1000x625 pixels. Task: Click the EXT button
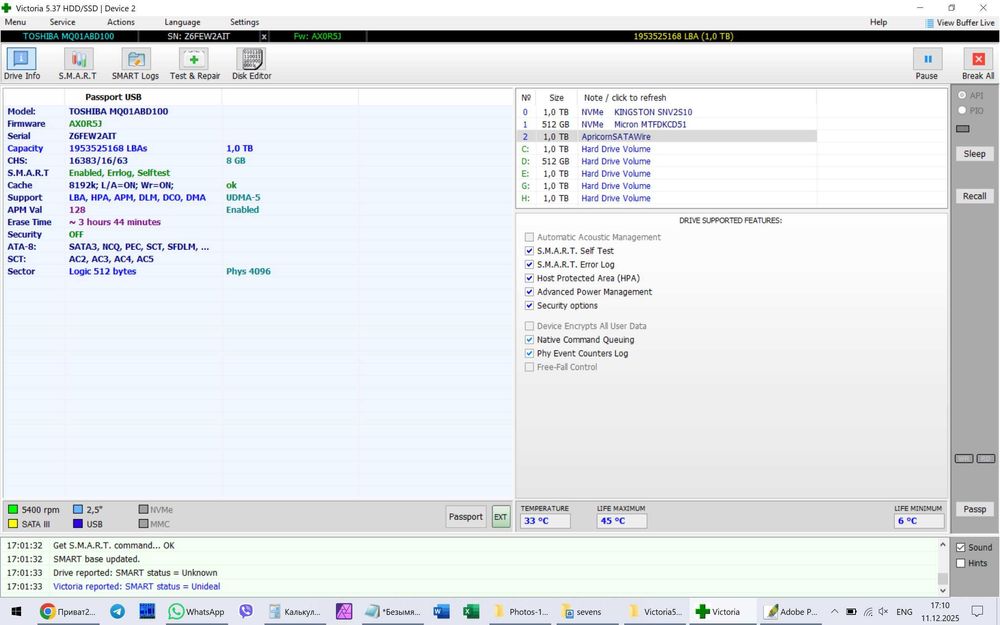501,517
